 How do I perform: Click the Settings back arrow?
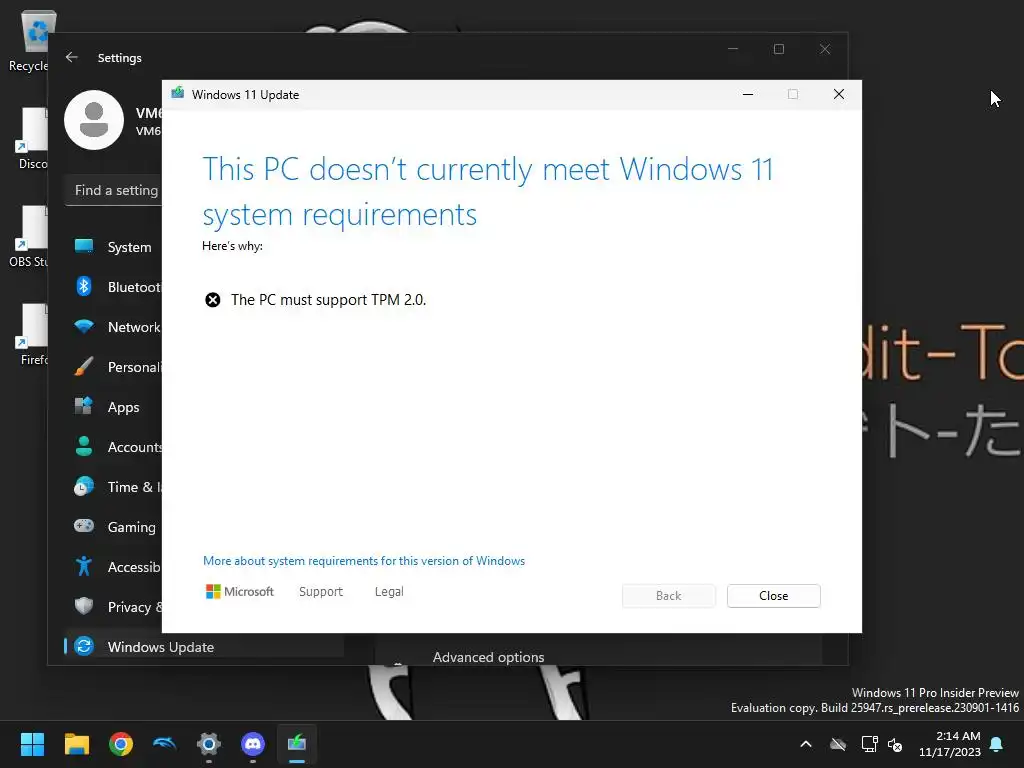coord(72,57)
